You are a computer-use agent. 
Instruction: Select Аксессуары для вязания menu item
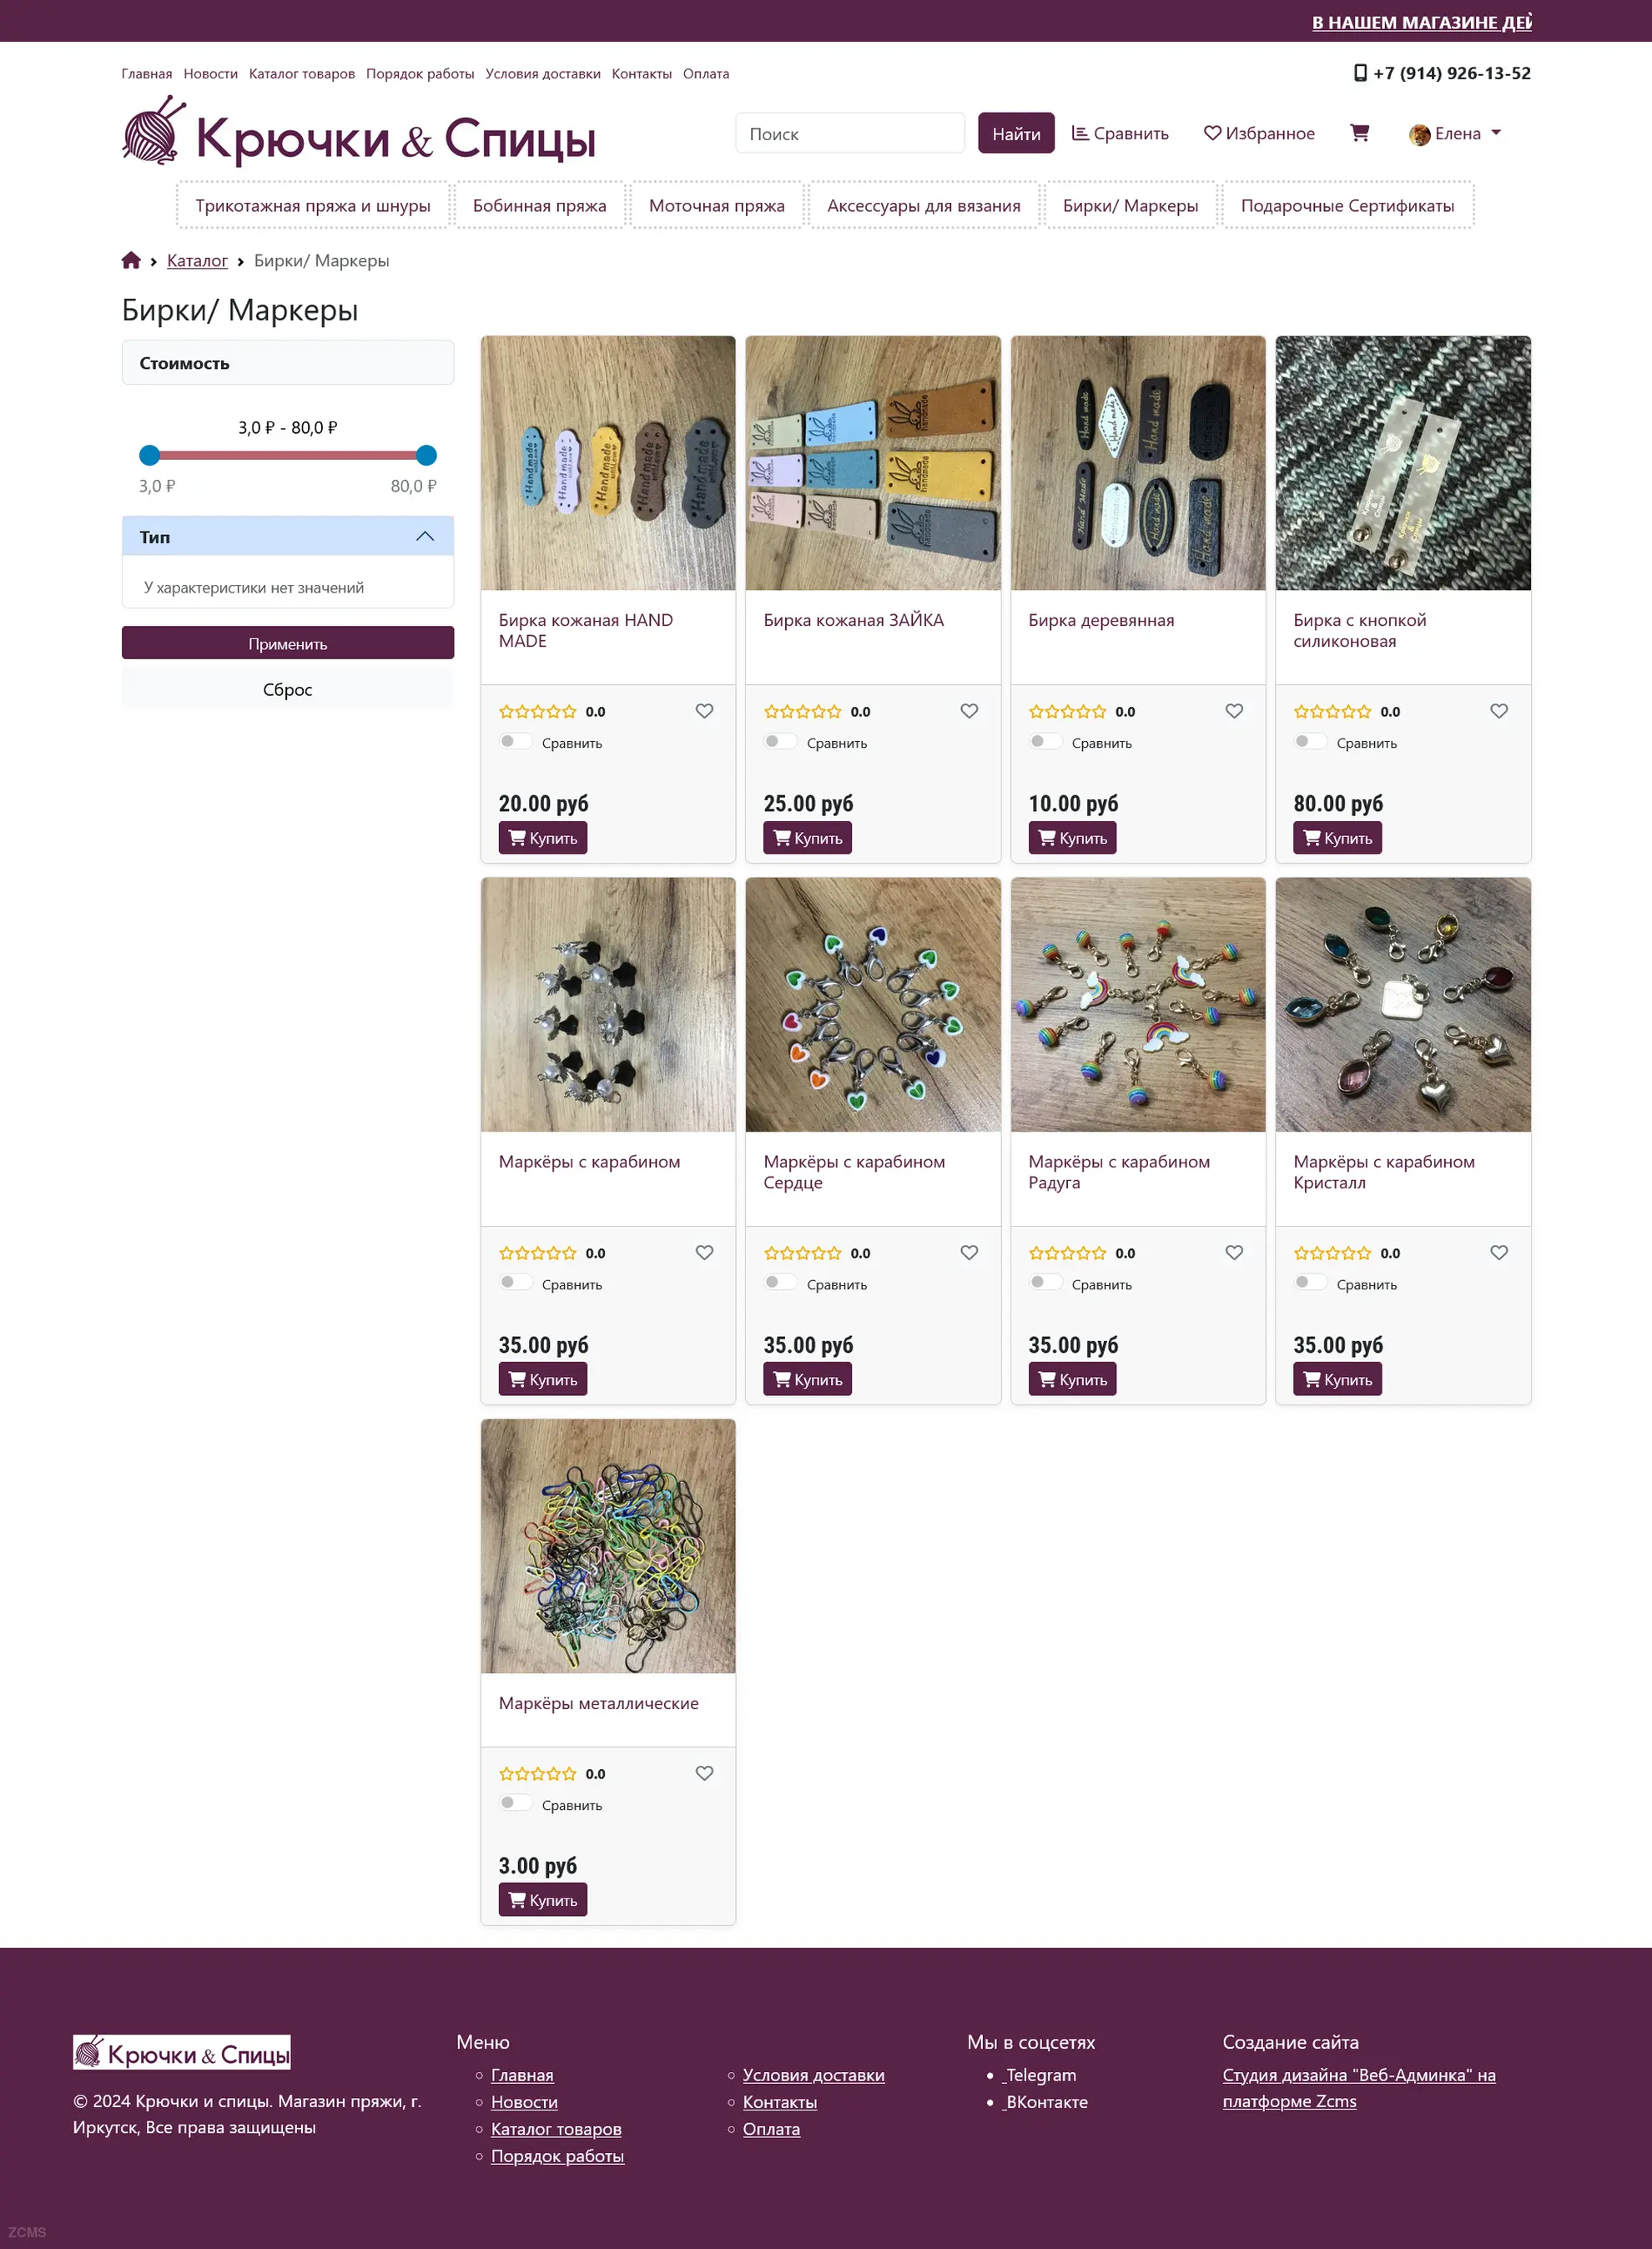point(923,206)
